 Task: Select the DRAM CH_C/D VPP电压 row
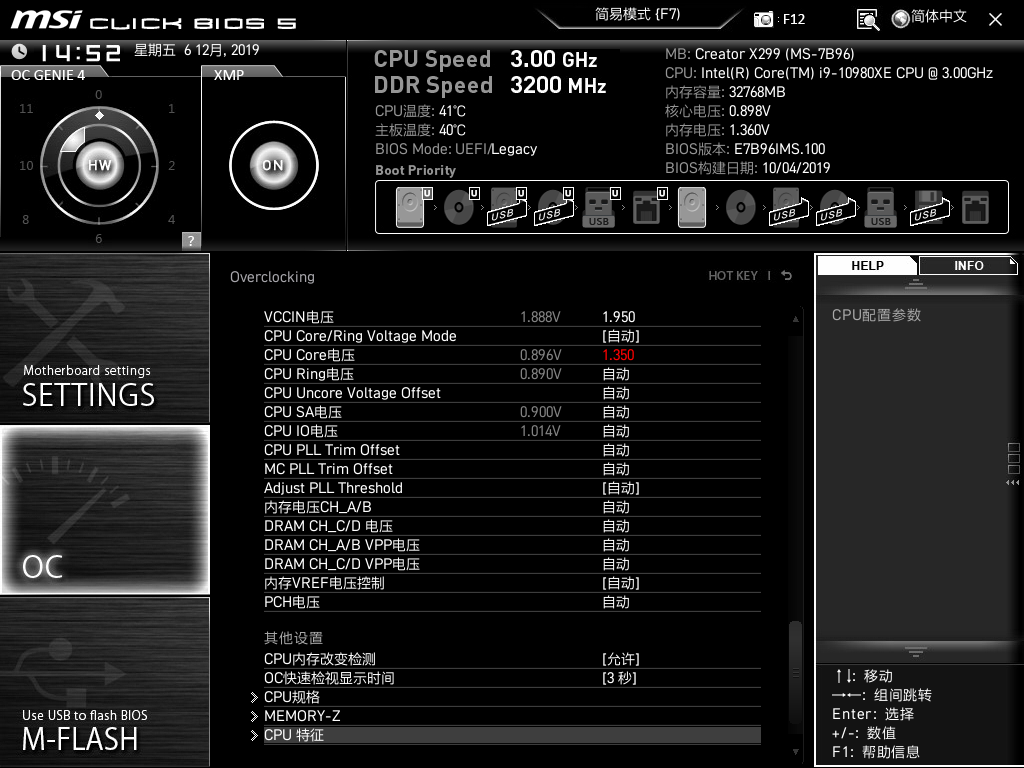pyautogui.click(x=512, y=564)
